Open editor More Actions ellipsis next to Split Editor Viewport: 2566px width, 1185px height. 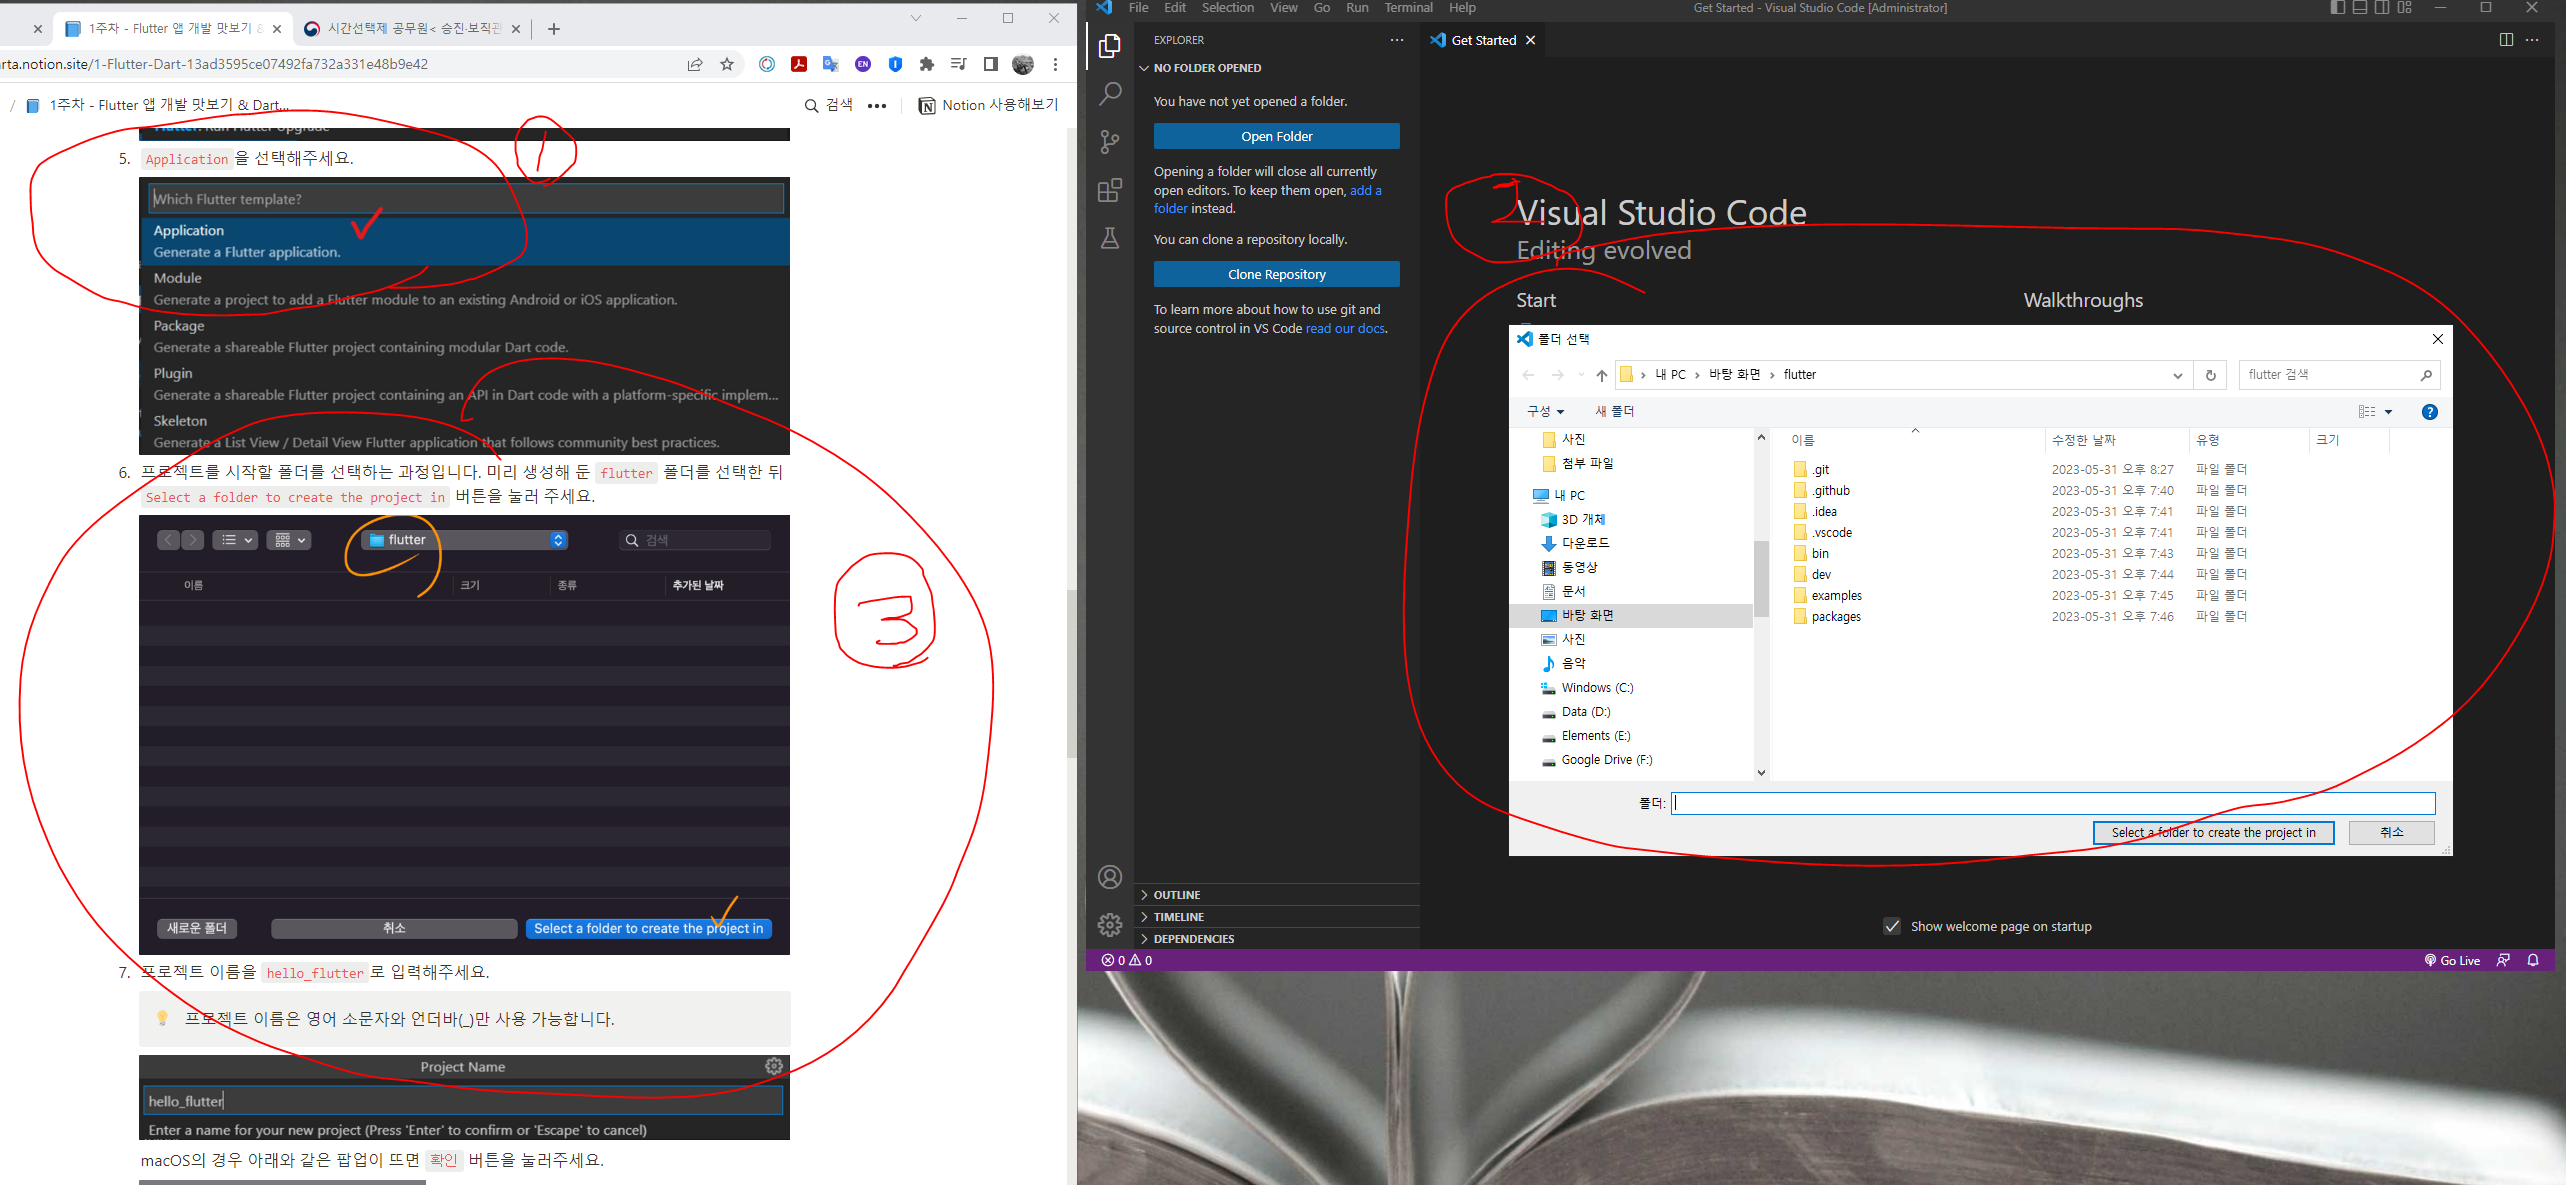(2532, 40)
